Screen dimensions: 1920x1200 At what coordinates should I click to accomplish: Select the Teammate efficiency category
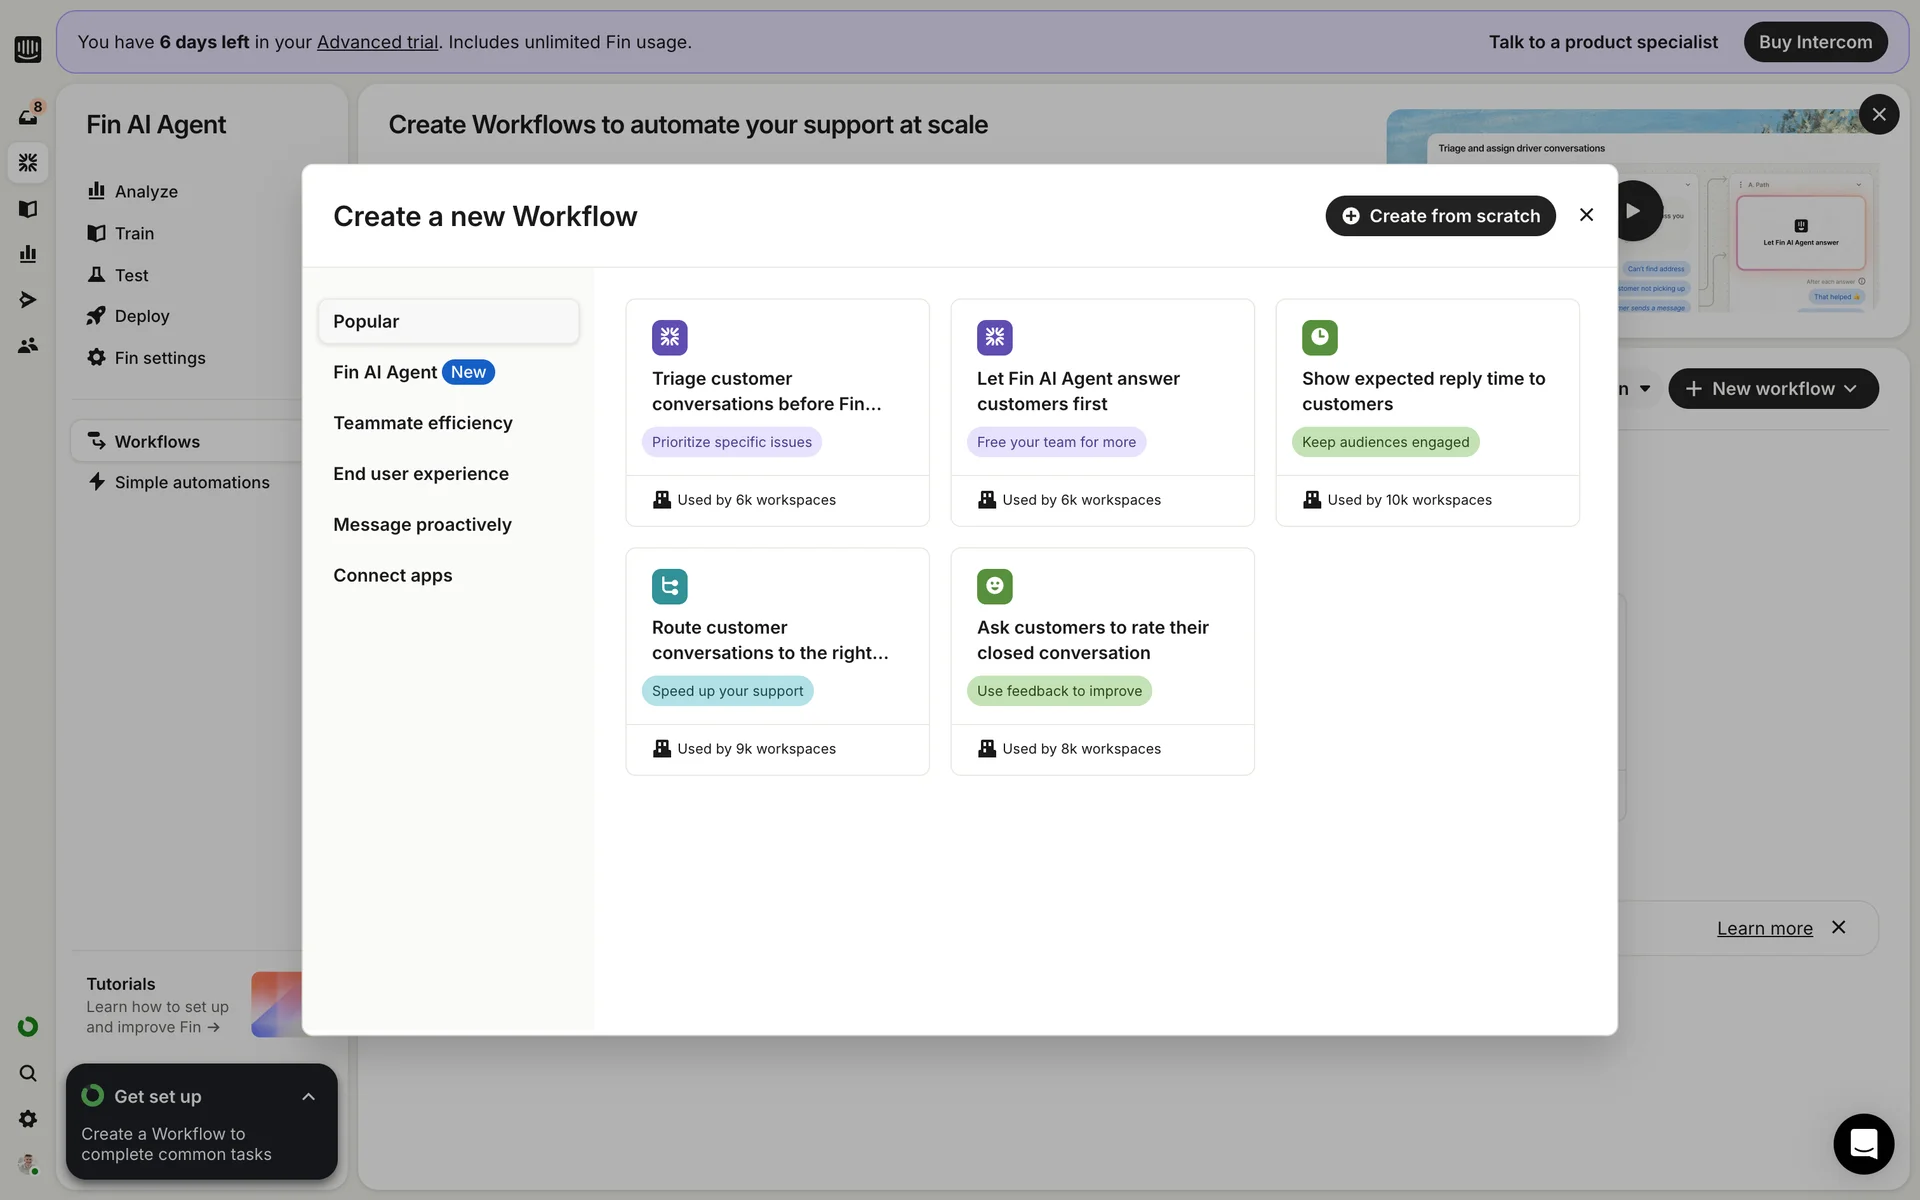(422, 423)
